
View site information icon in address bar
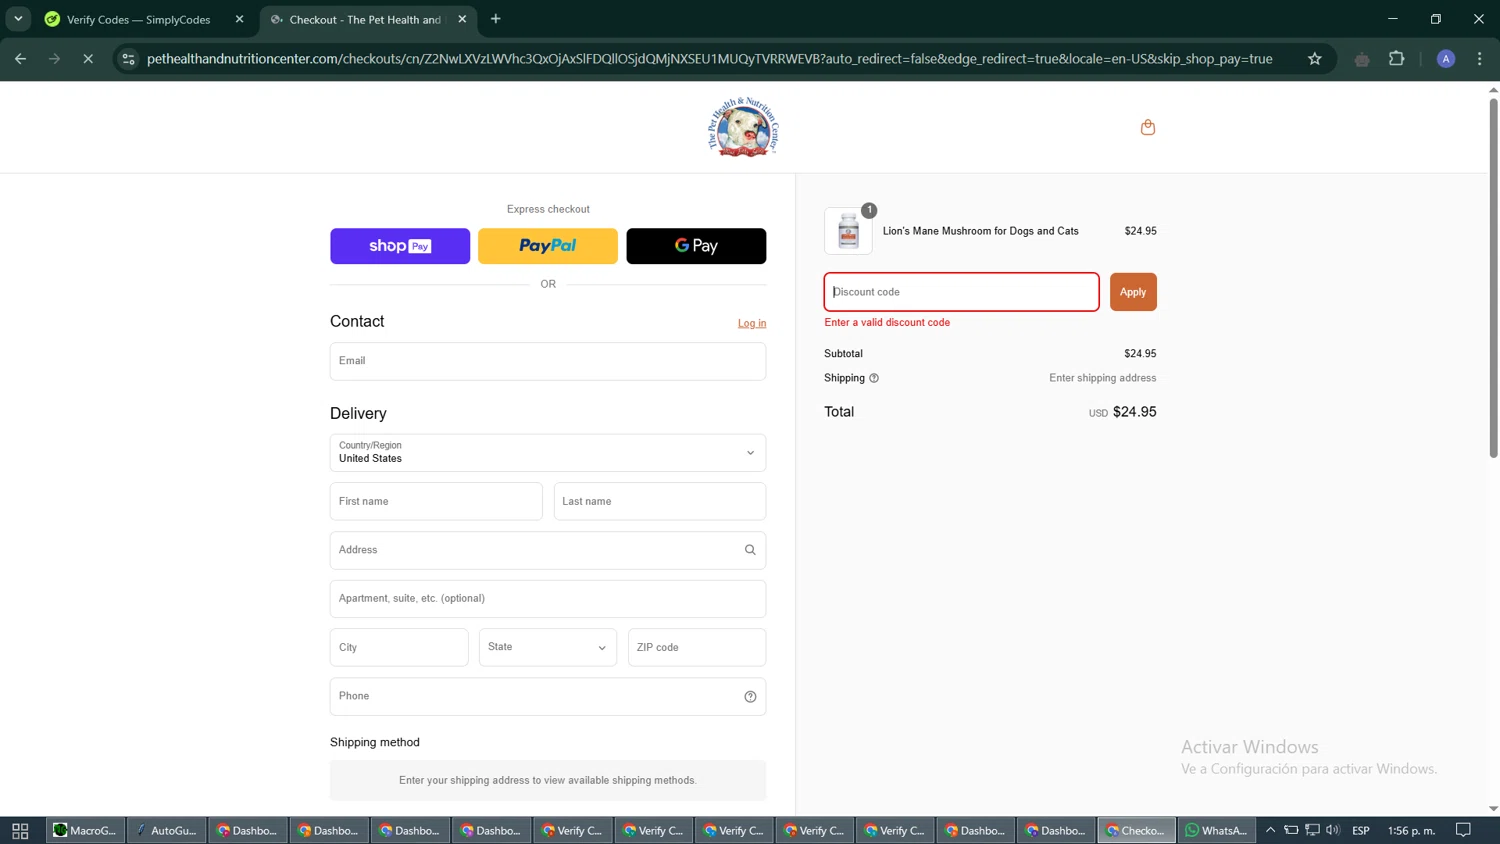point(128,59)
